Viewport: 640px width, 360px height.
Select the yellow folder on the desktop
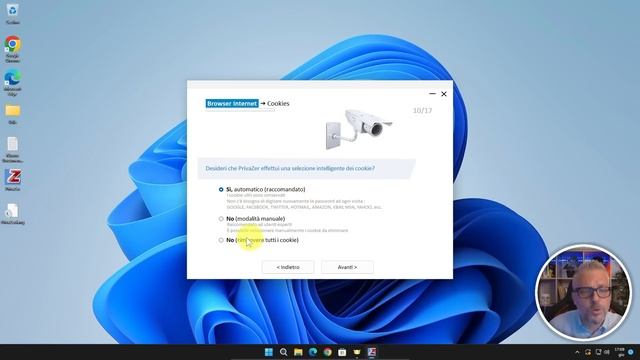13,114
